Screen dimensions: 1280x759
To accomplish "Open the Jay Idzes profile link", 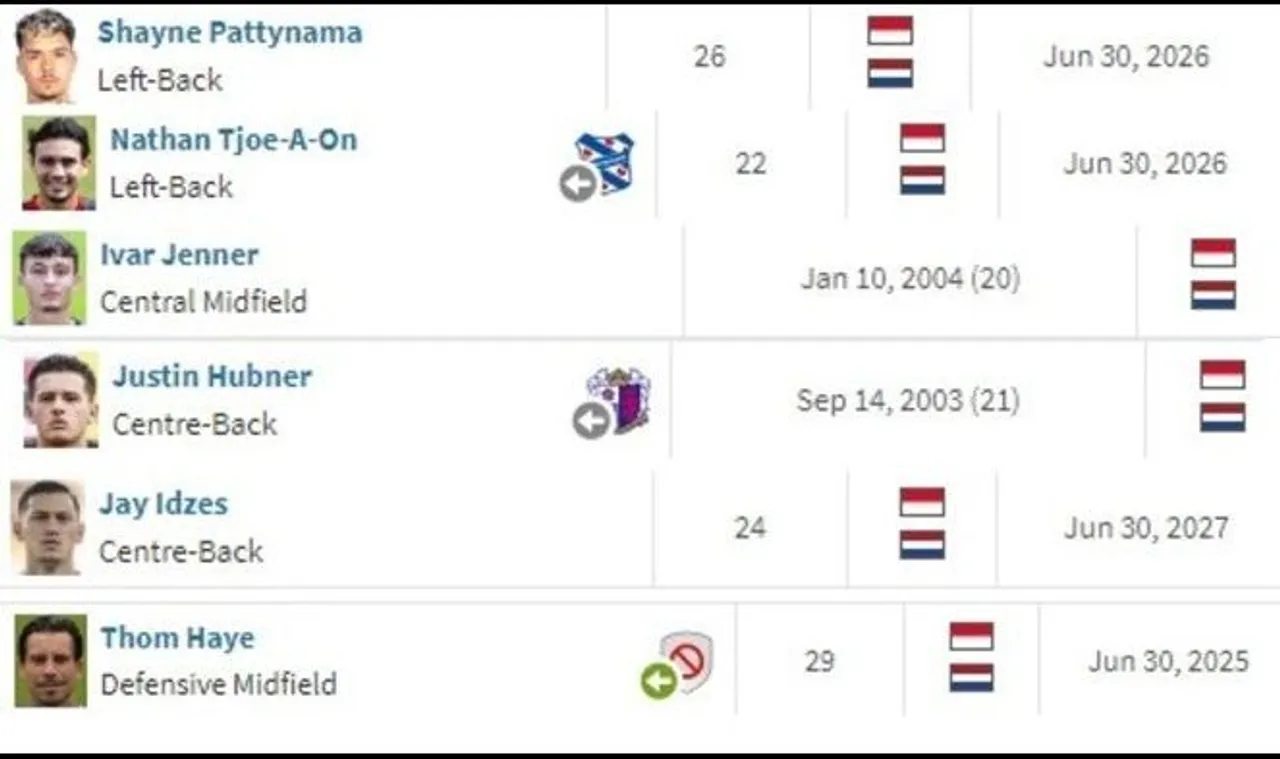I will [163, 503].
